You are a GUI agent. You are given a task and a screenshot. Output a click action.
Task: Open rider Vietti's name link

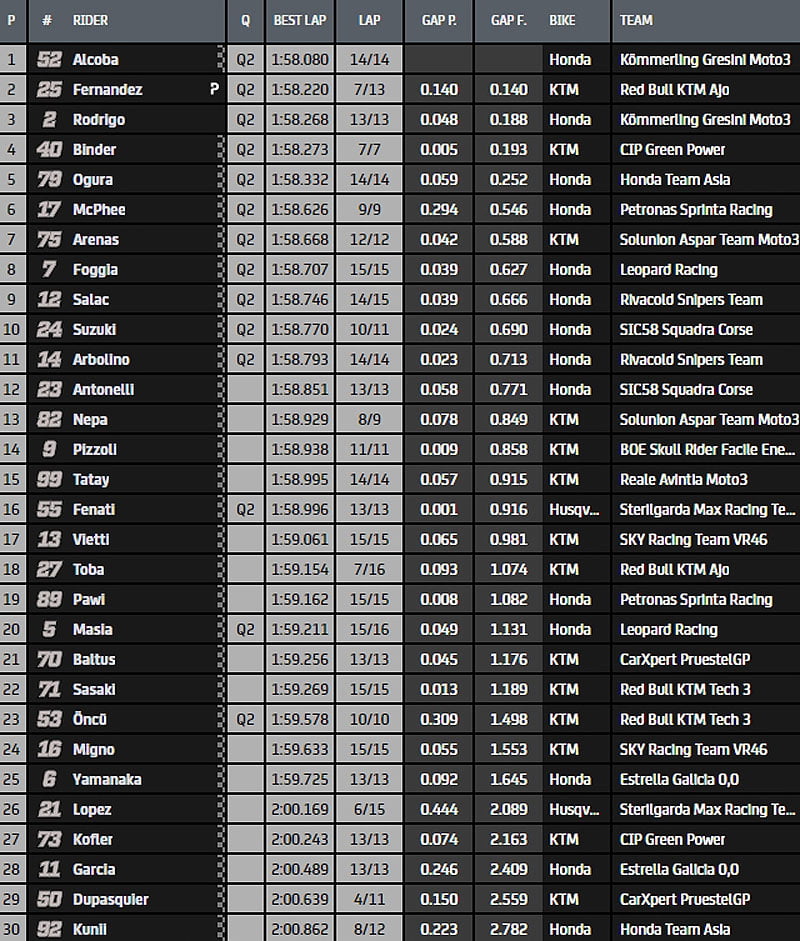click(91, 540)
